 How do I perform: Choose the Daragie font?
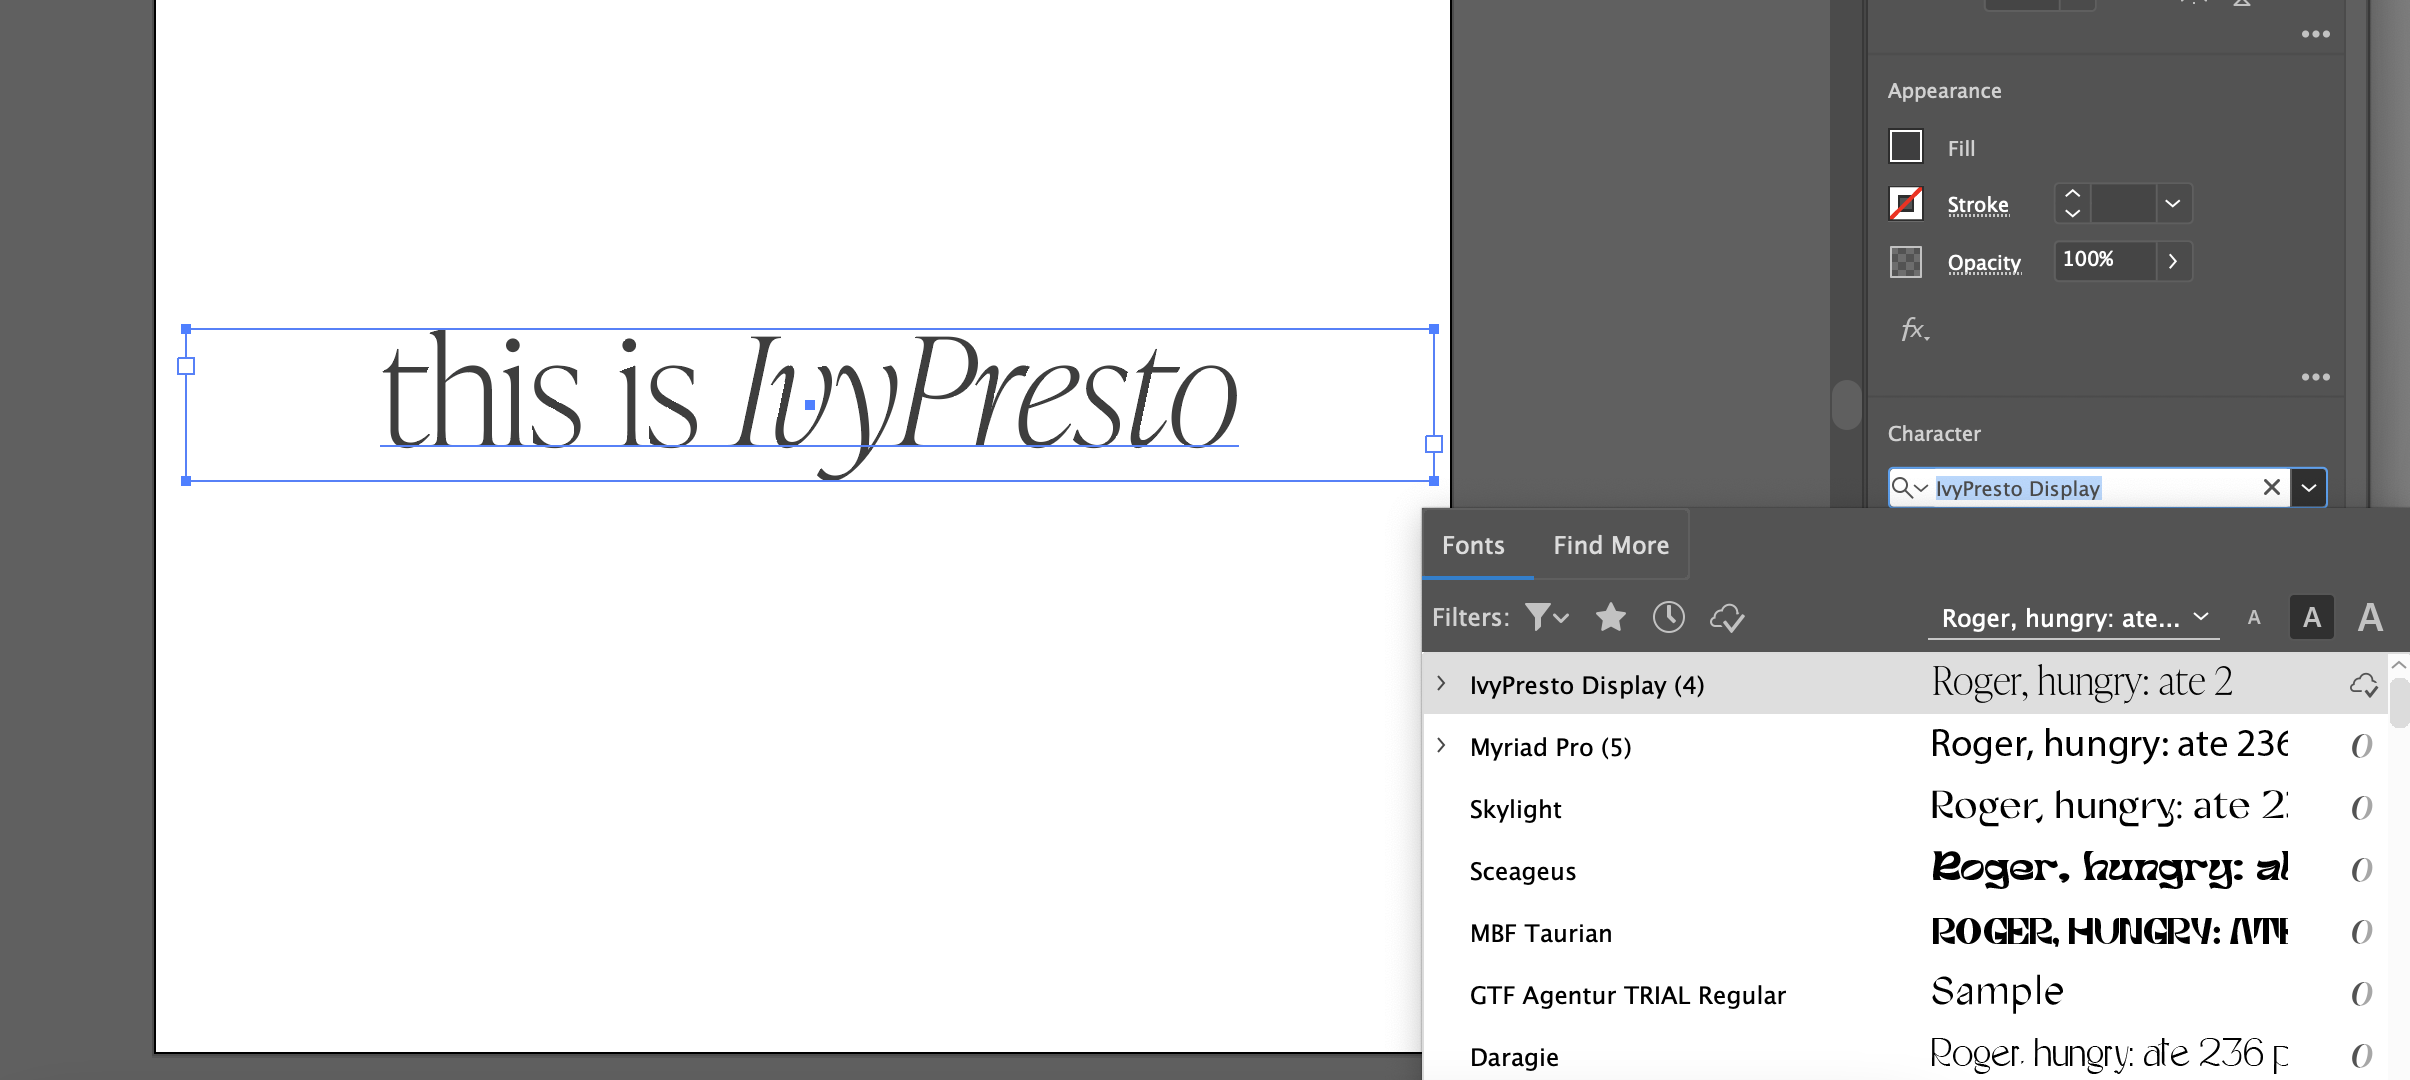(x=1904, y=1055)
